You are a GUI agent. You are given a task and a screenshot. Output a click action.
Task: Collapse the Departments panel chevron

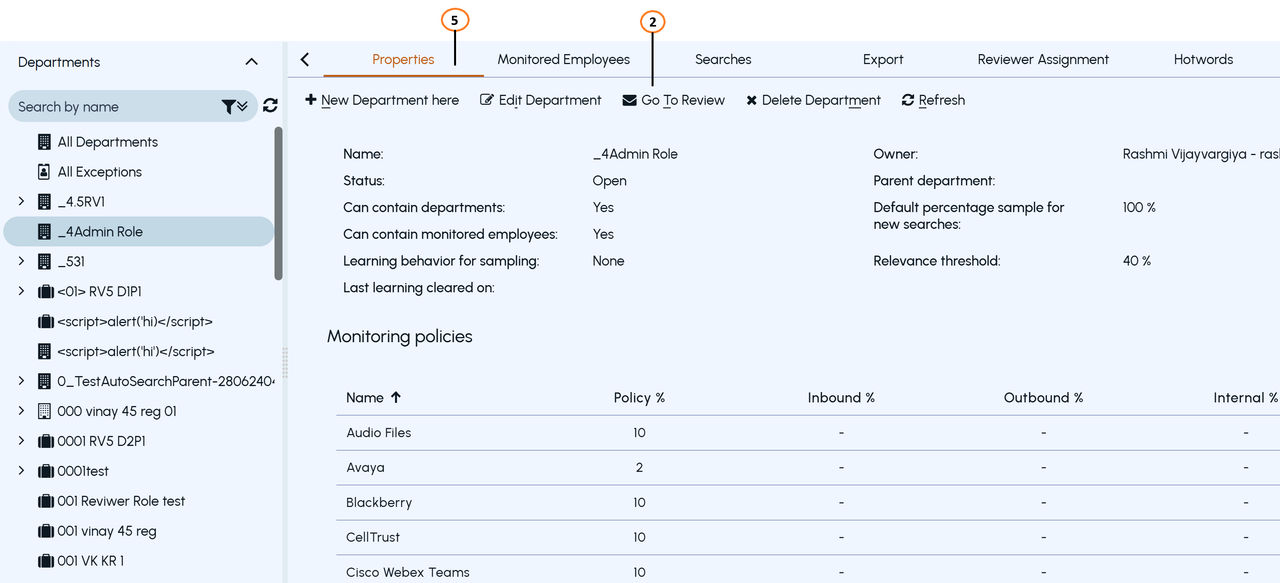click(251, 62)
